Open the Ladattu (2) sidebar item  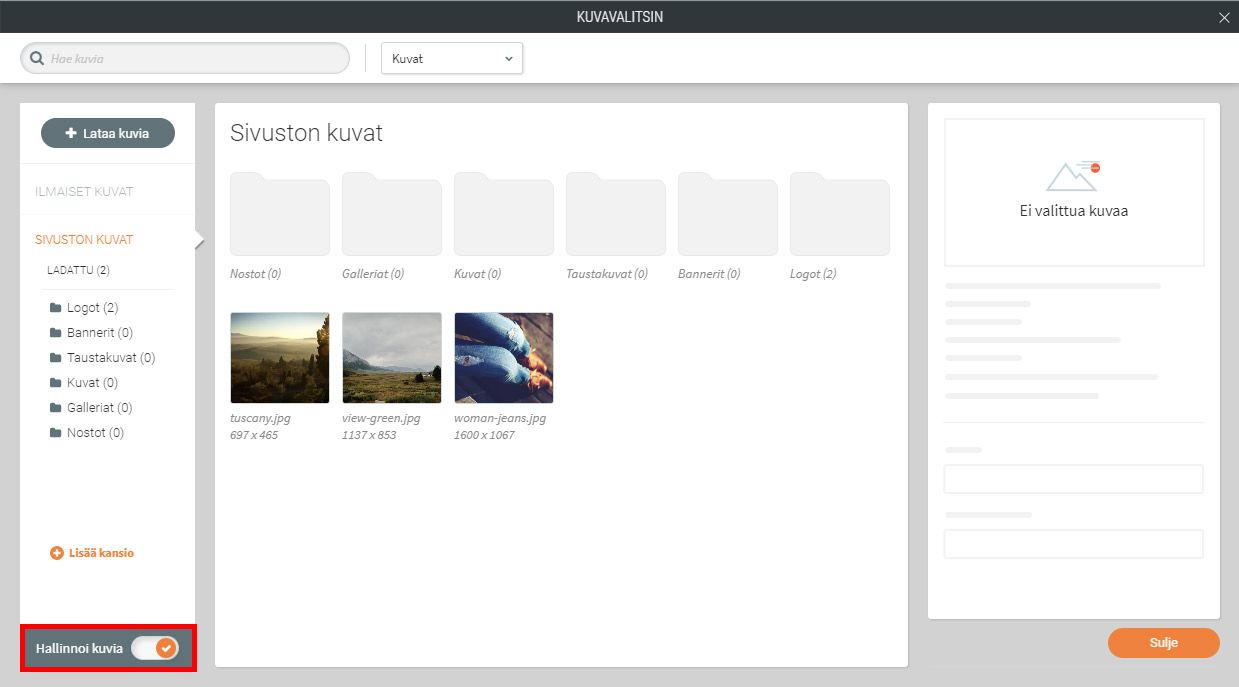(x=78, y=270)
